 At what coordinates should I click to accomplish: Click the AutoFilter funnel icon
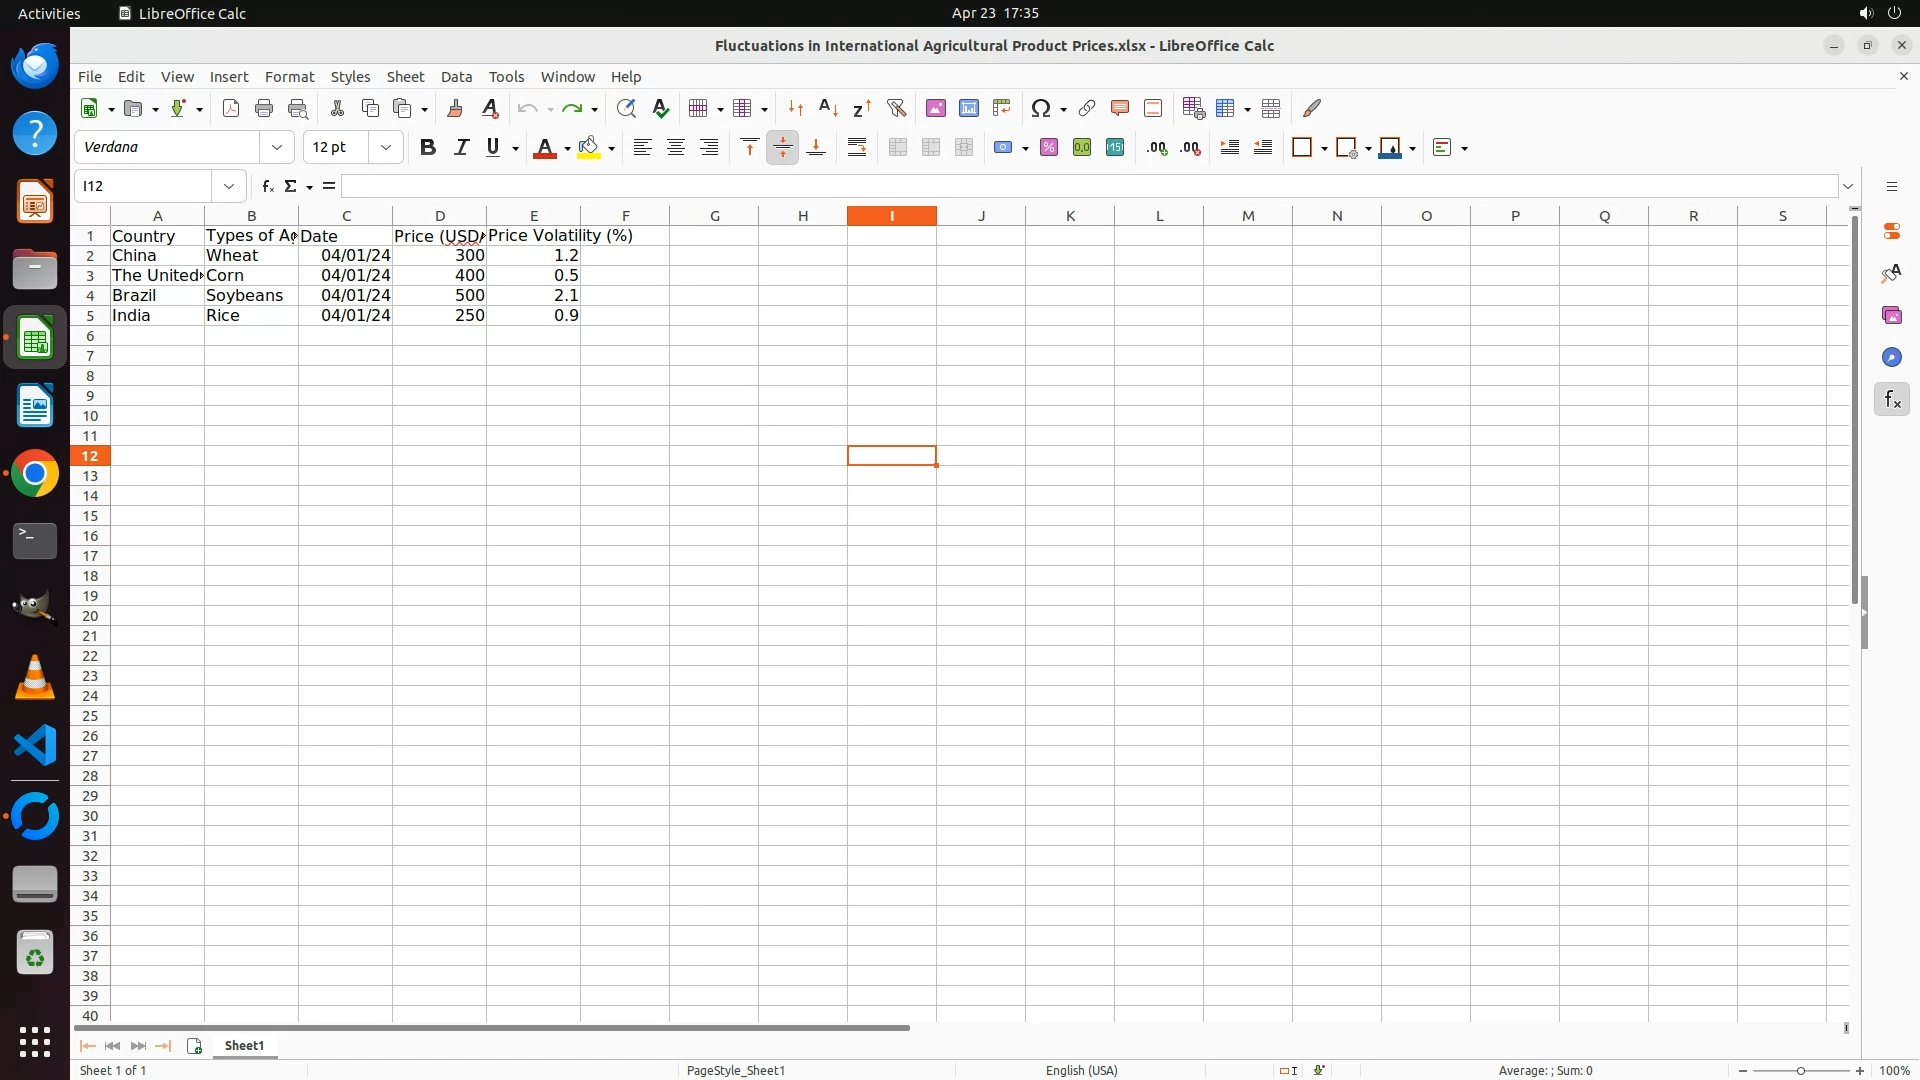coord(897,108)
